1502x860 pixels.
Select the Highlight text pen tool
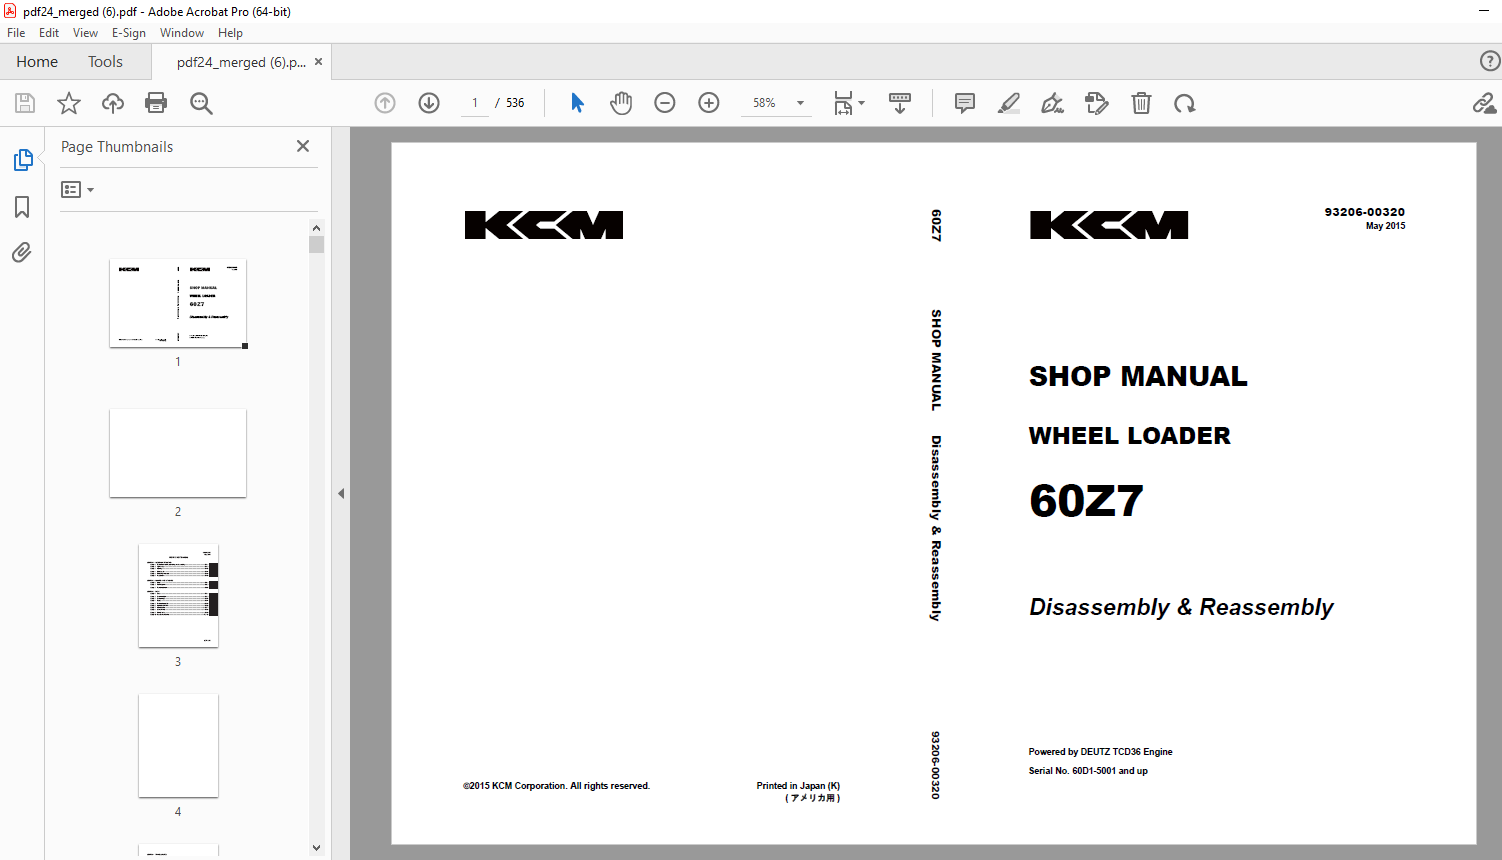tap(1009, 103)
